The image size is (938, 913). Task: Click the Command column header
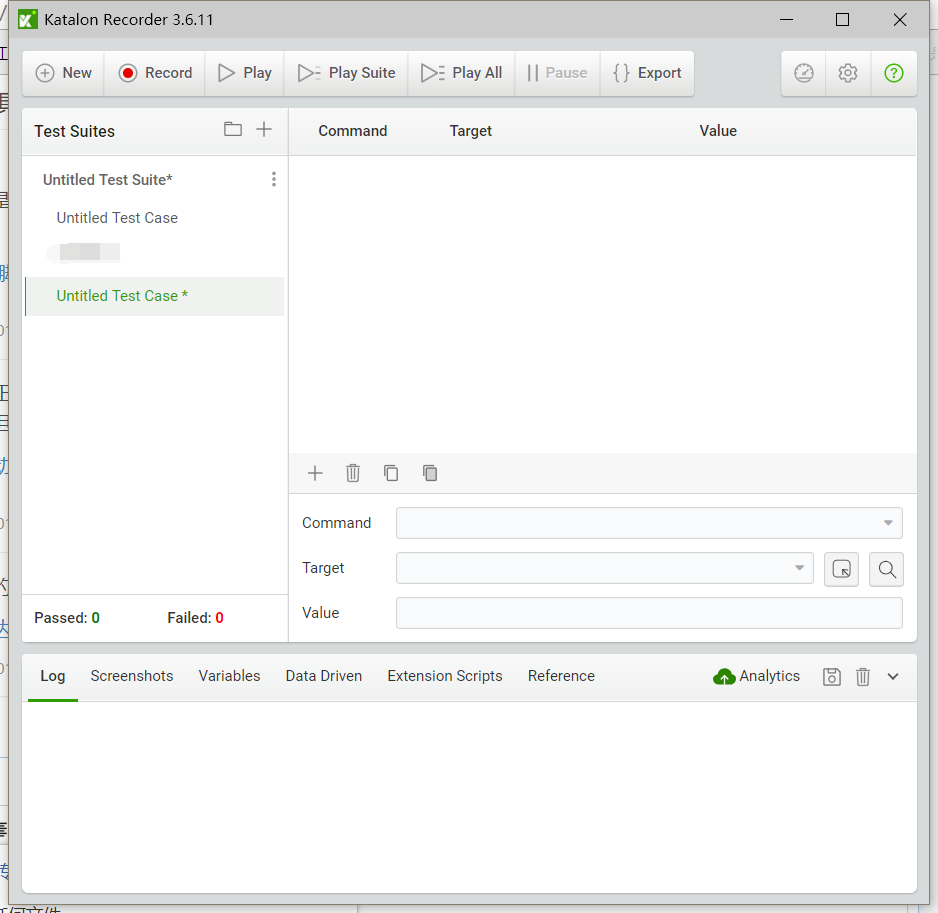[x=352, y=131]
